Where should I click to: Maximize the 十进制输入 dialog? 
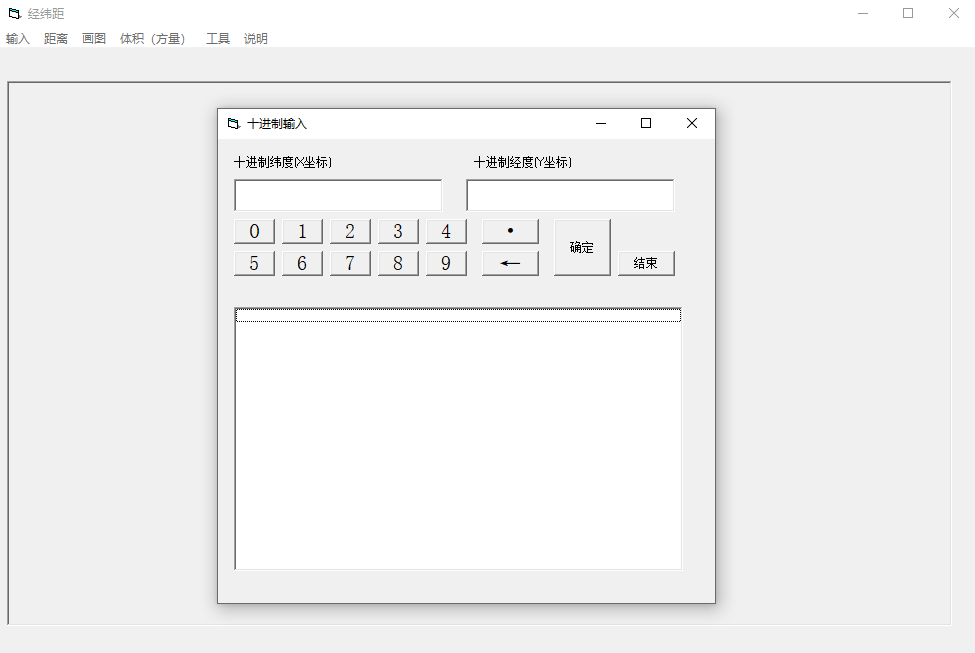pyautogui.click(x=646, y=123)
